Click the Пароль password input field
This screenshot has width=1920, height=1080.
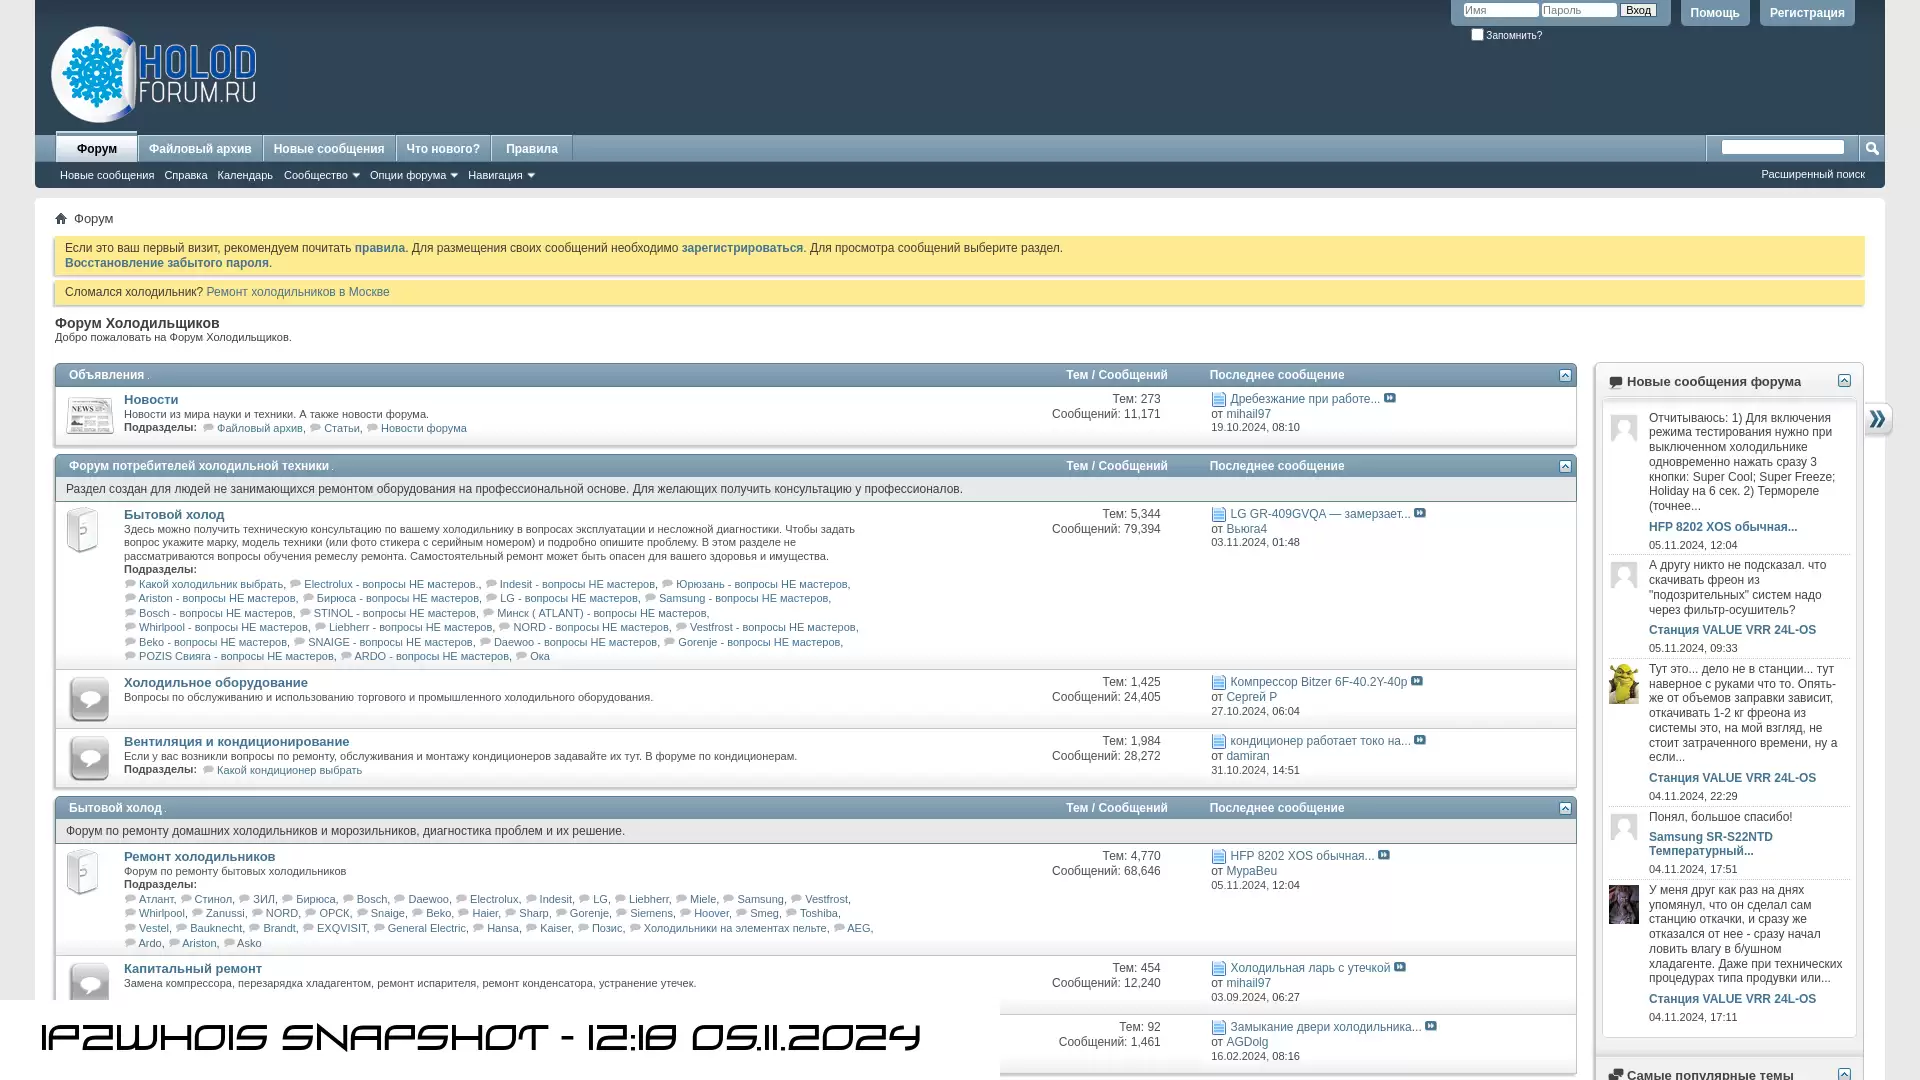point(1579,10)
